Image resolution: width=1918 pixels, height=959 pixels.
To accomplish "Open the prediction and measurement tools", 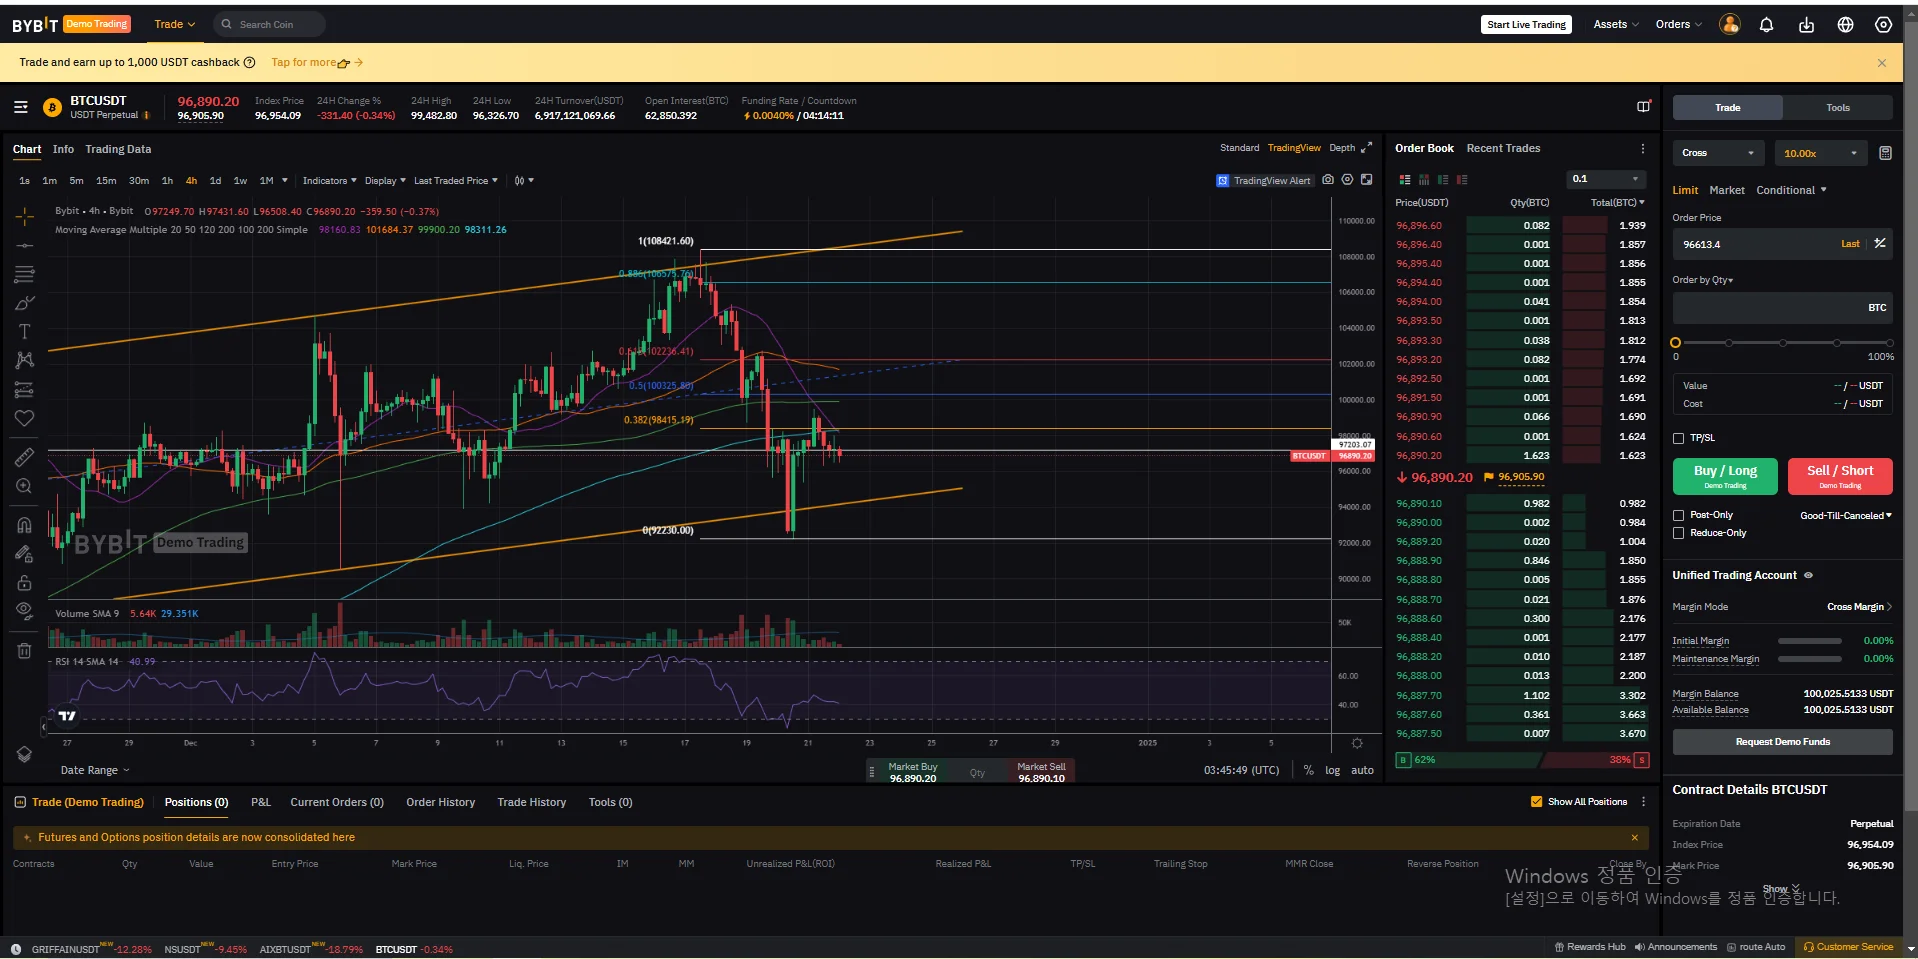I will tap(25, 389).
